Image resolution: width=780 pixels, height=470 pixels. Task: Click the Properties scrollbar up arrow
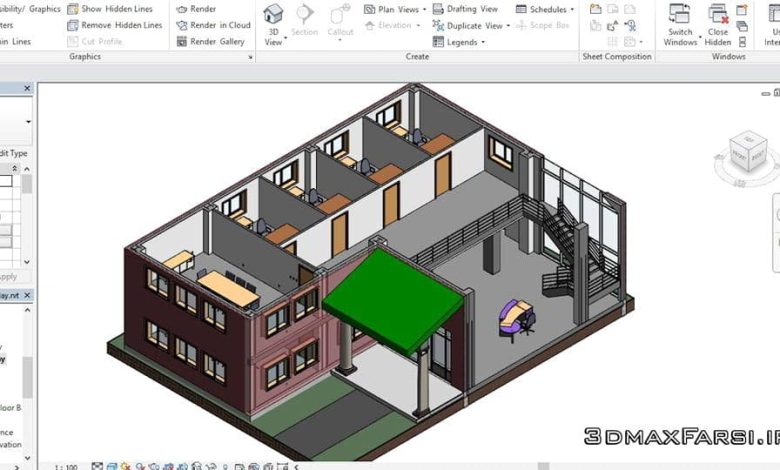(27, 169)
